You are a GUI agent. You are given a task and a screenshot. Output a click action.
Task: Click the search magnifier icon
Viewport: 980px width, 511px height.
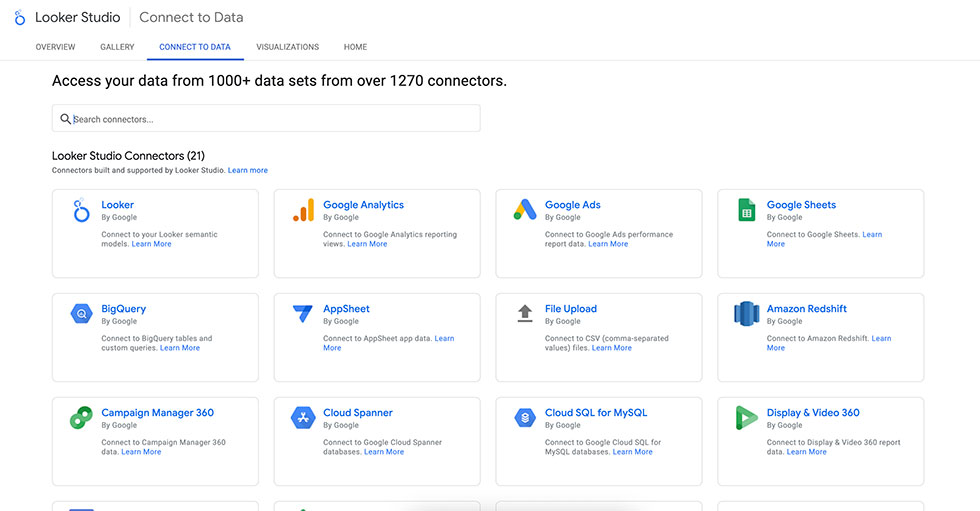[x=65, y=119]
